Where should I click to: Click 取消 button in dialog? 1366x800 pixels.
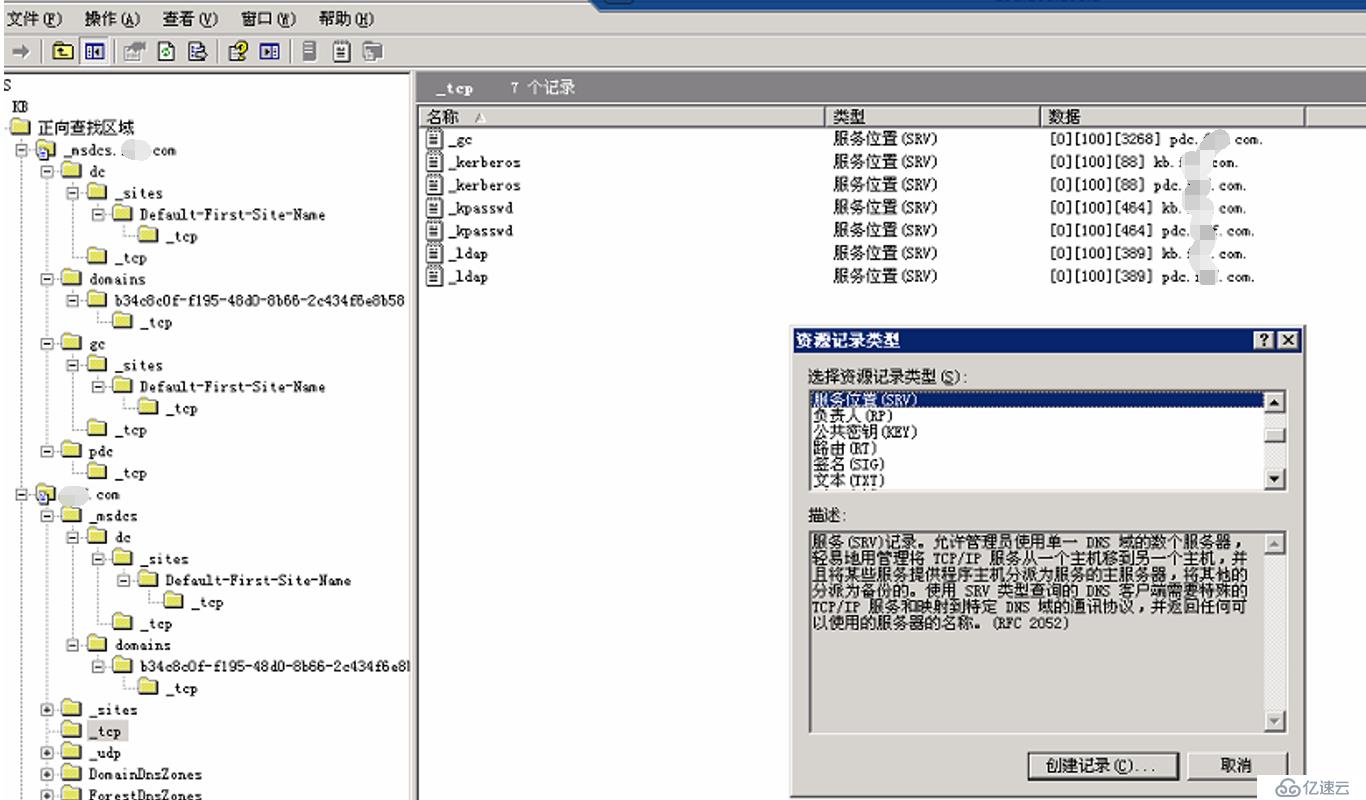coord(1236,766)
